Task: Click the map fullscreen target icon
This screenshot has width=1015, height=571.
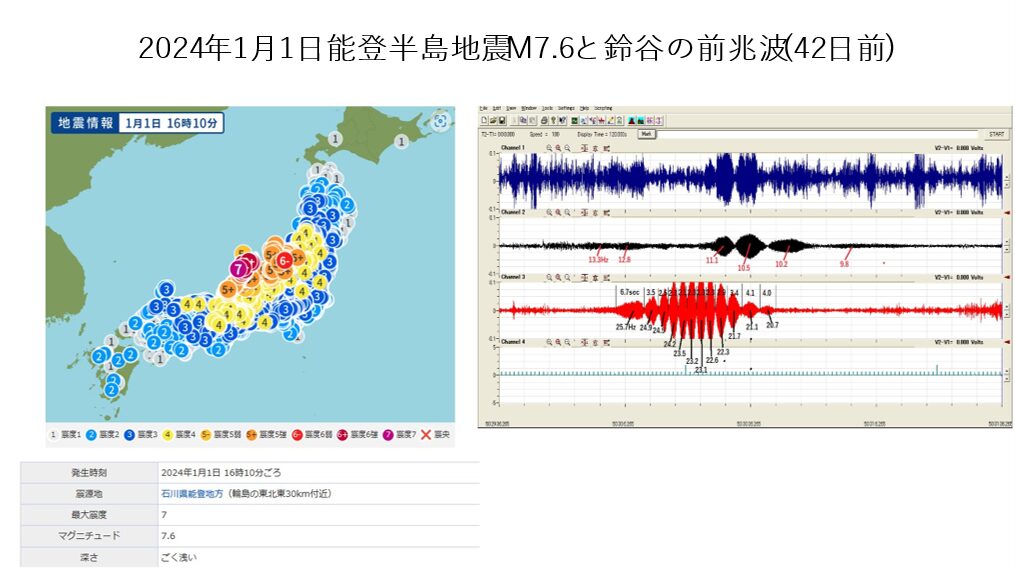Action: pyautogui.click(x=439, y=122)
